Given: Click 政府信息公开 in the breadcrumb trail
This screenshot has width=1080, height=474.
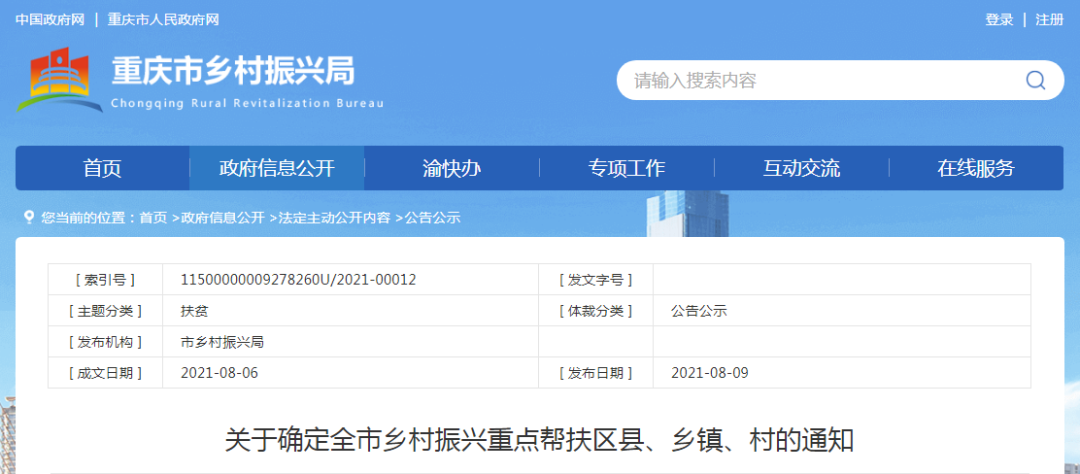Looking at the screenshot, I should click(222, 217).
